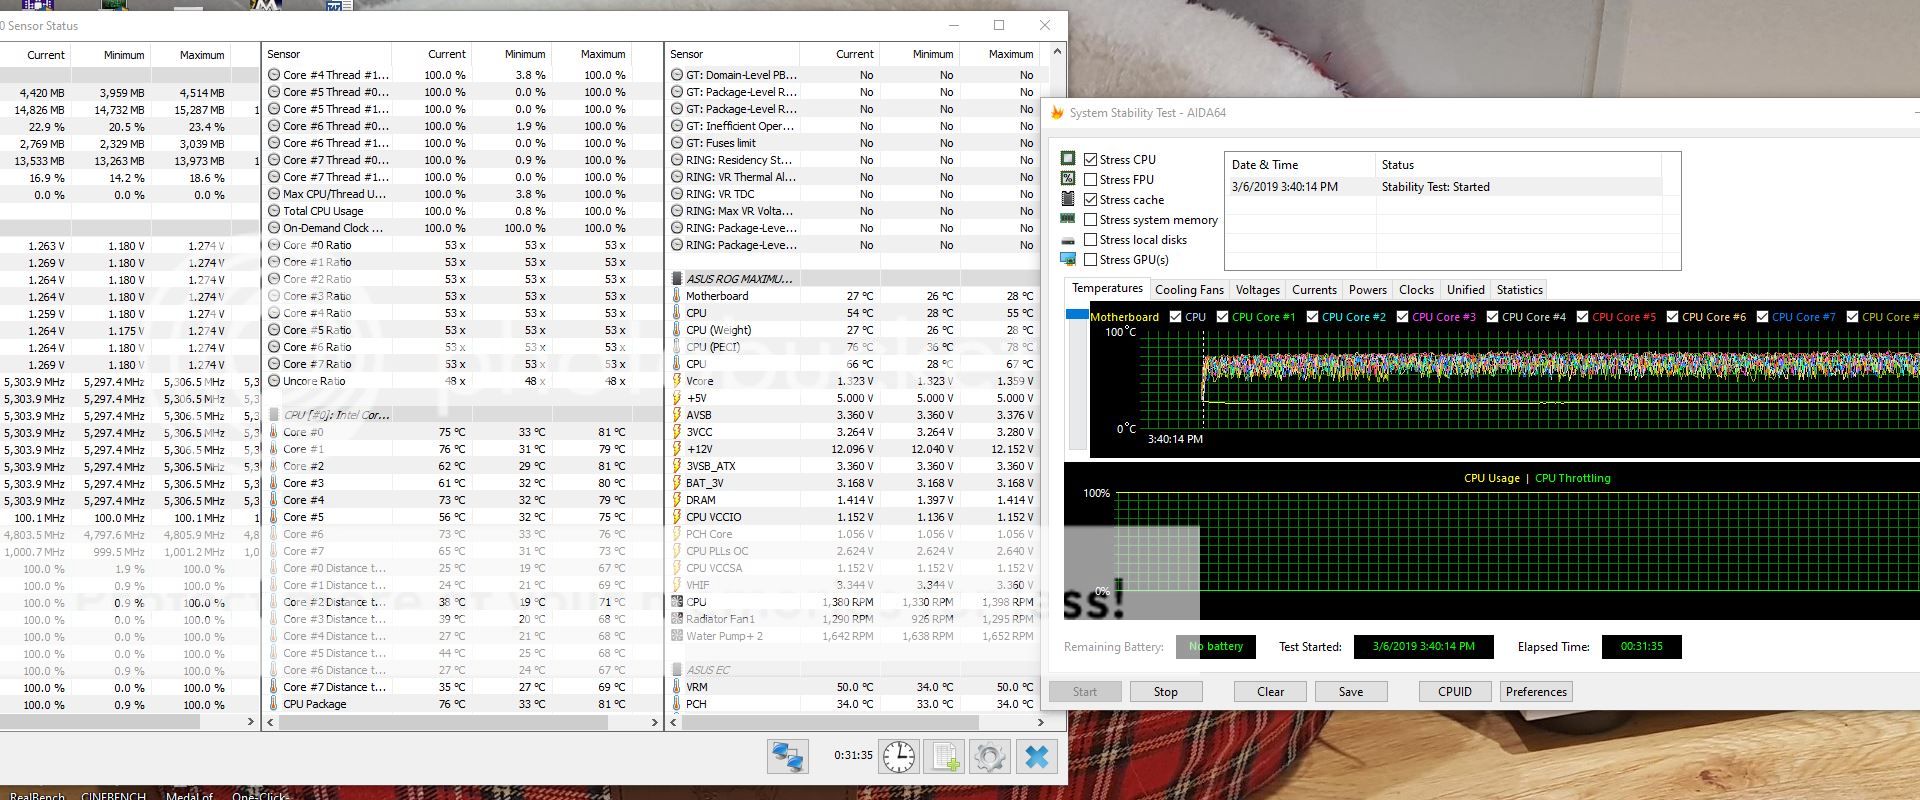Click the greyed Start button in AIDA64
The image size is (1920, 800).
(x=1085, y=692)
